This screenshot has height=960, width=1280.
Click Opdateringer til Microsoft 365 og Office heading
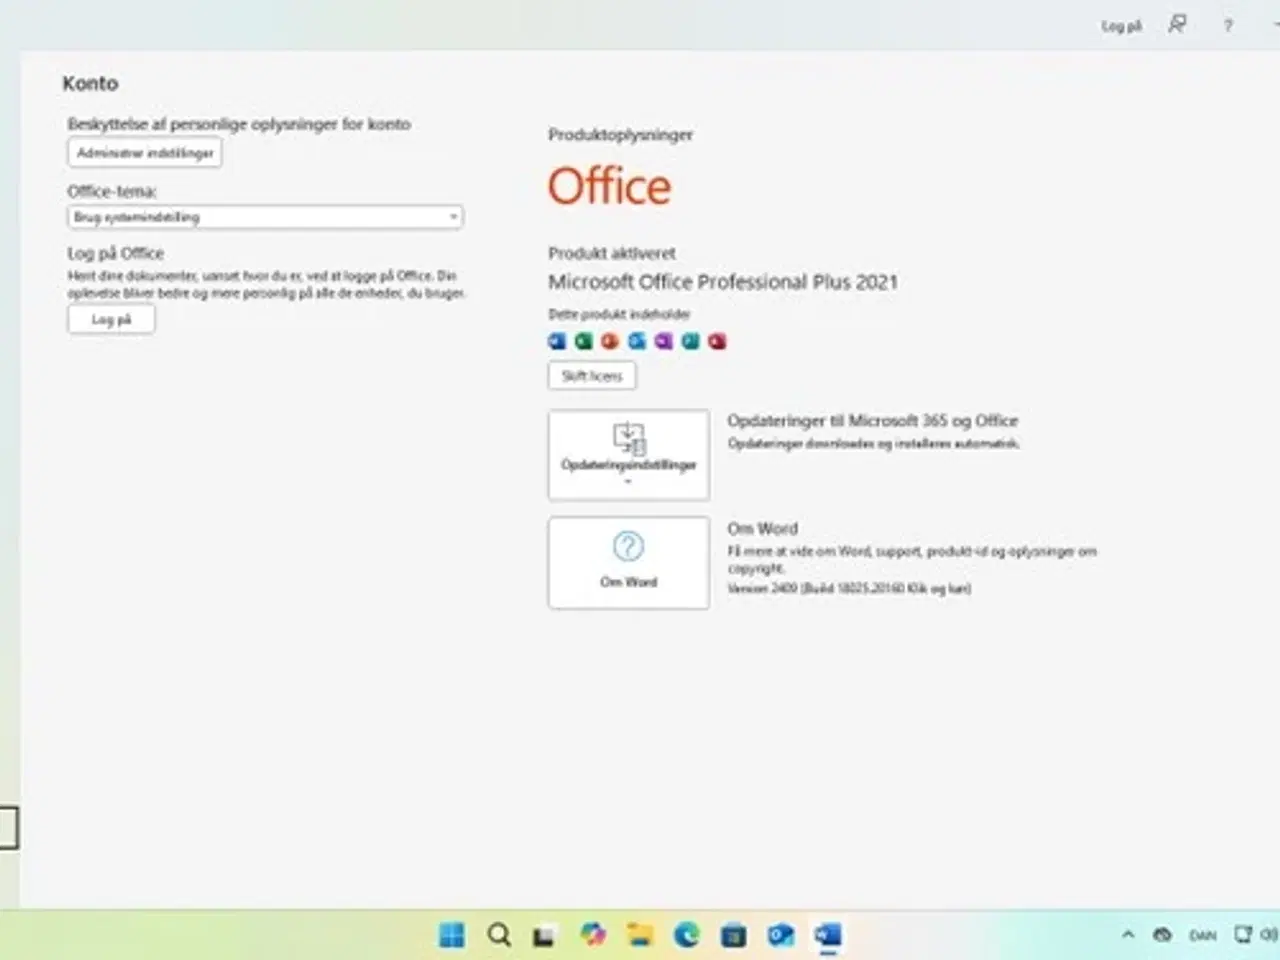click(x=872, y=421)
